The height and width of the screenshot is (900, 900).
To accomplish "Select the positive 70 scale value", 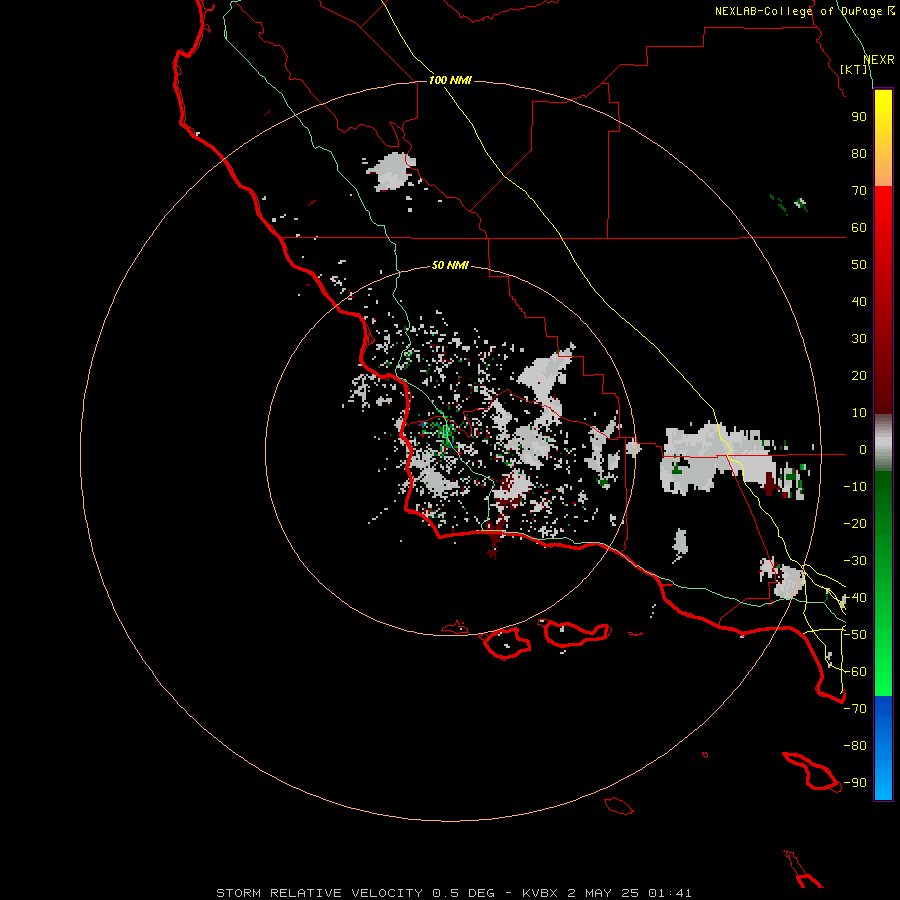I will point(859,191).
